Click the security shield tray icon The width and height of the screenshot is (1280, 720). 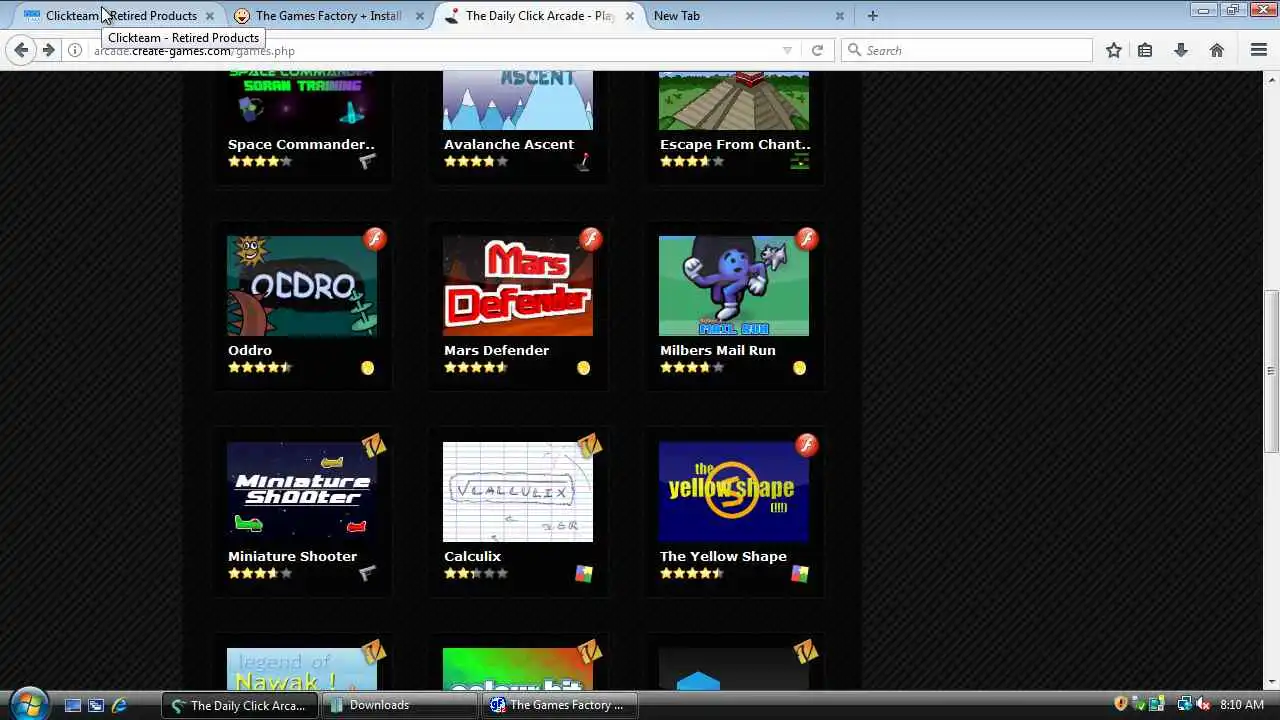1121,705
